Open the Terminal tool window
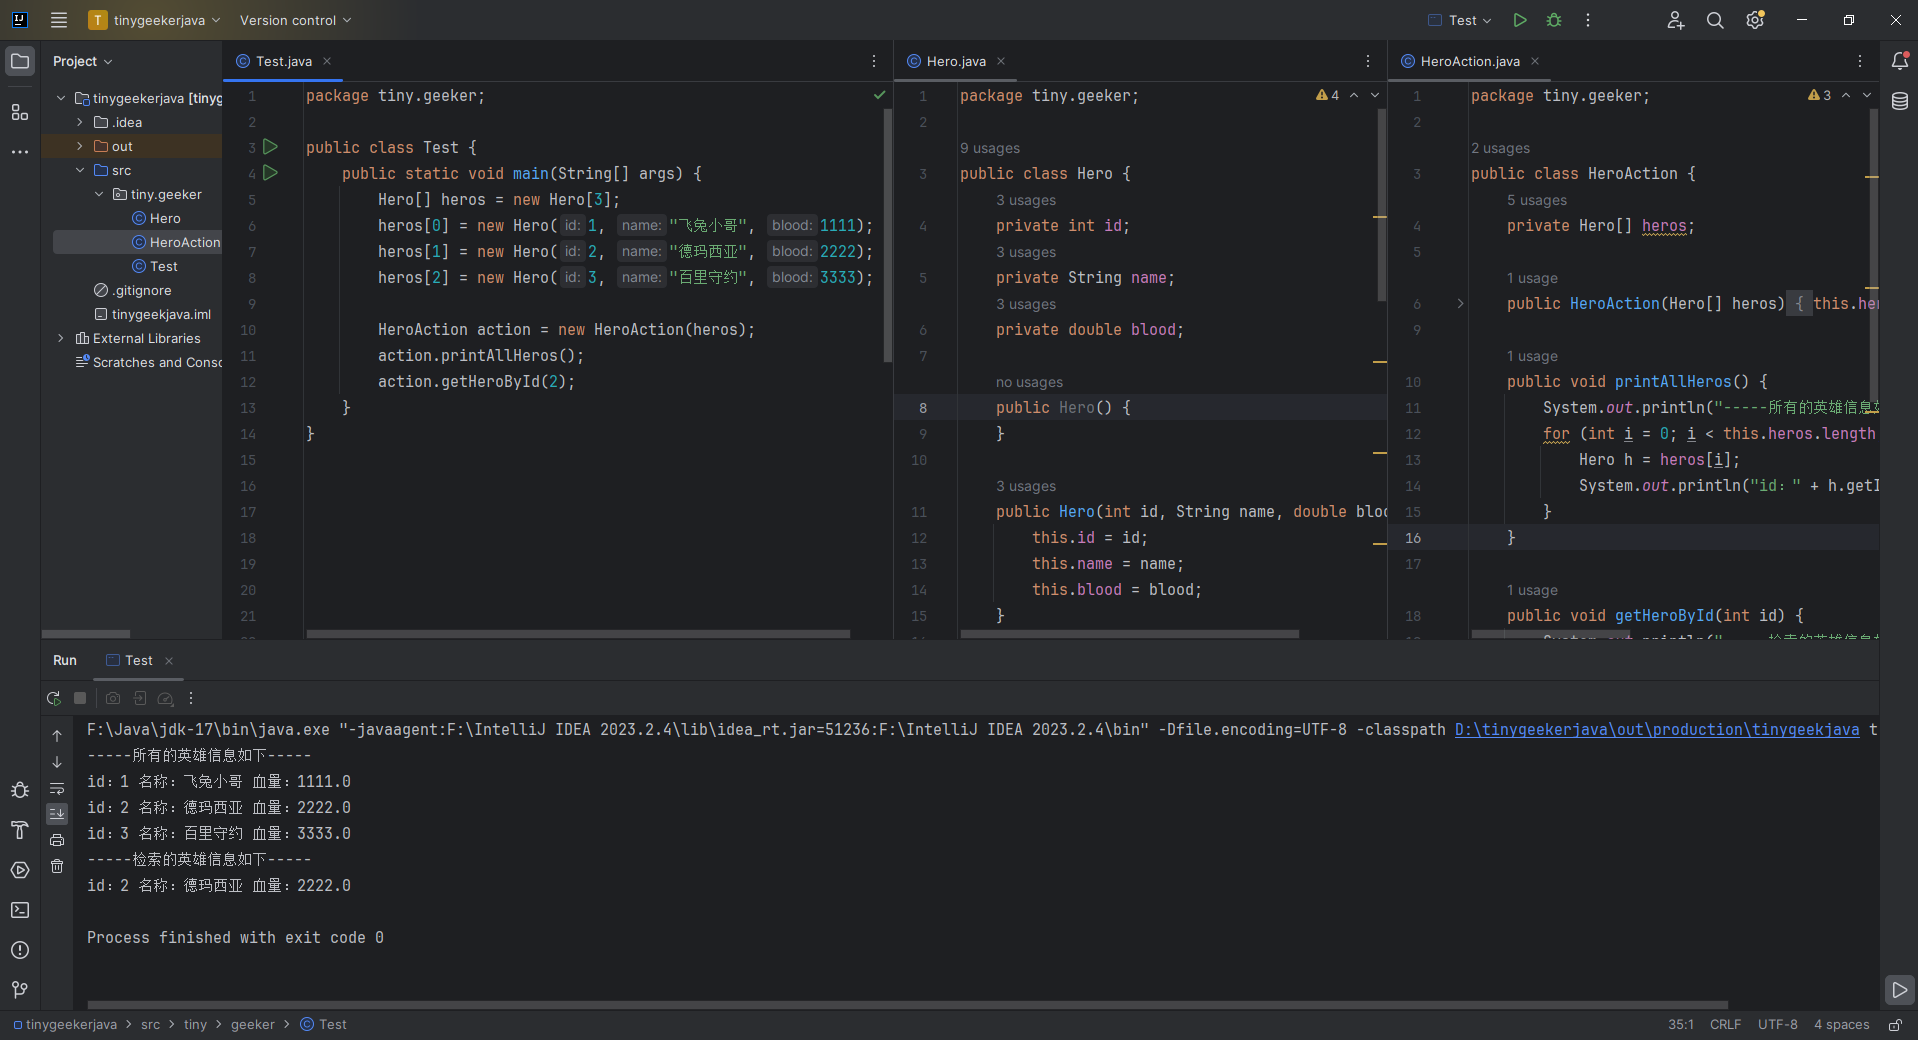Viewport: 1918px width, 1040px height. (x=20, y=910)
